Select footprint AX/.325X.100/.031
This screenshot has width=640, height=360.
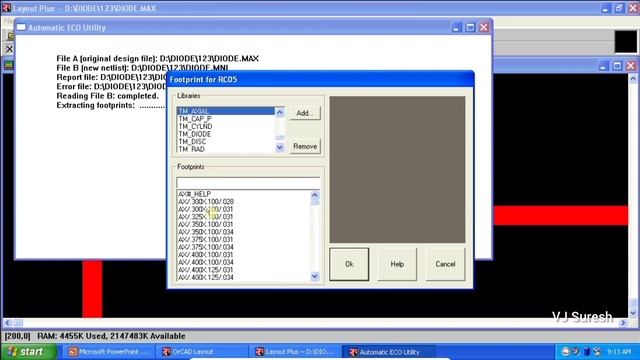coord(244,217)
